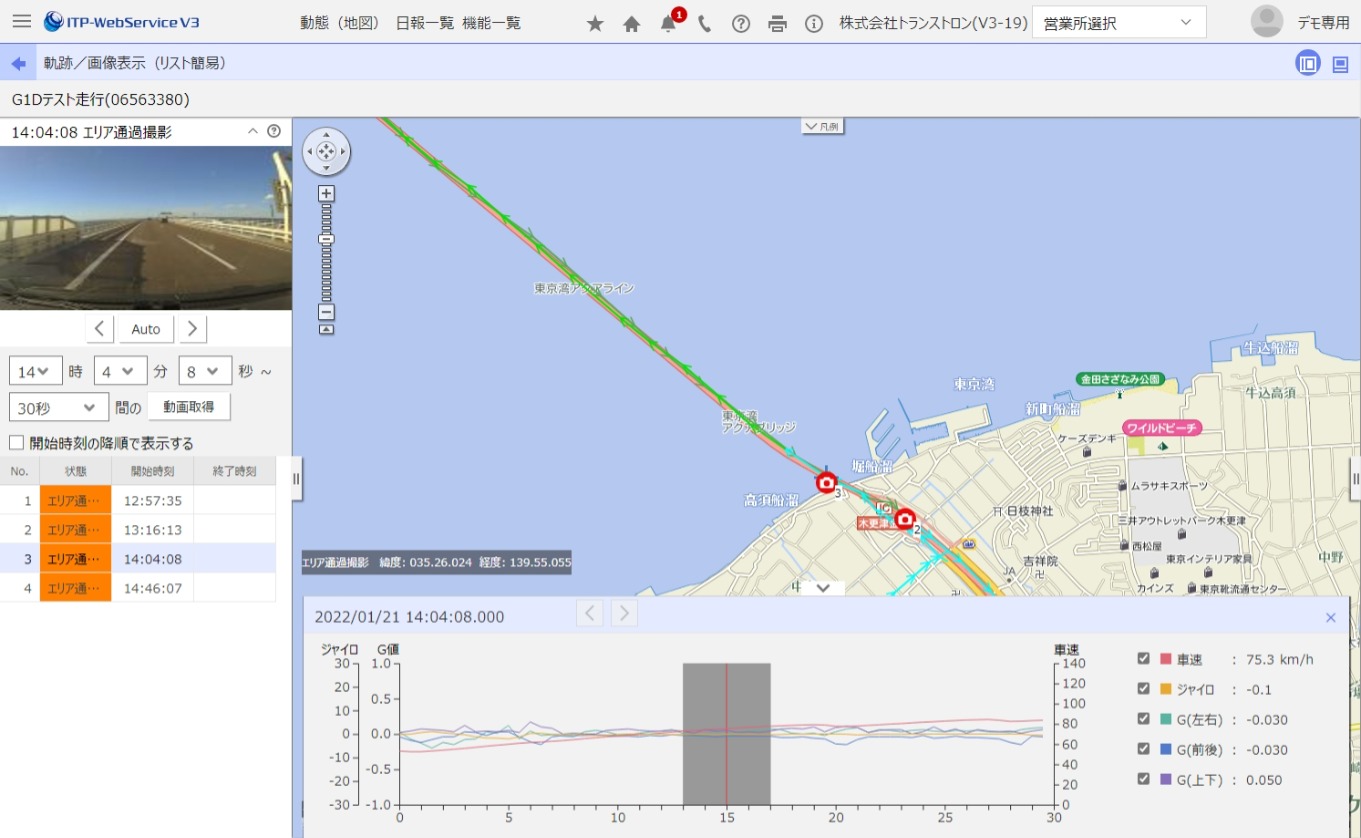Viewport: 1361px width, 838px height.
Task: Show next image with right arrow
Action: [x=193, y=329]
